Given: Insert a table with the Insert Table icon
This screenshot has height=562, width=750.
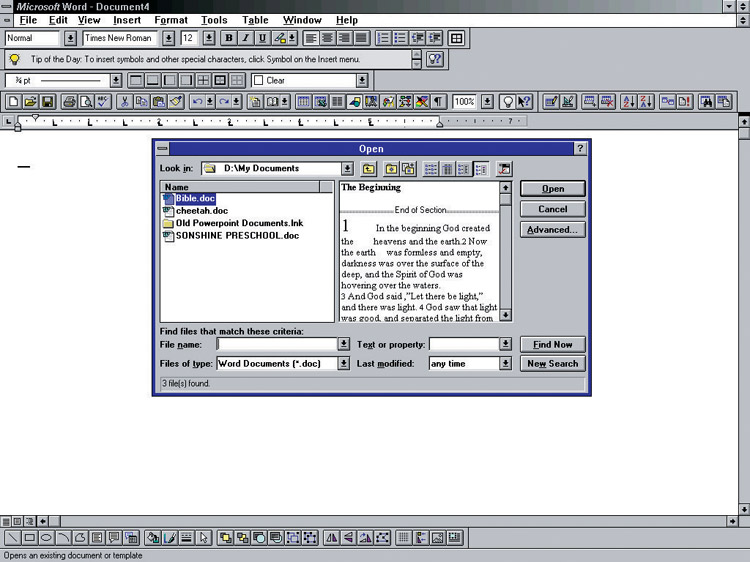Looking at the screenshot, I should coord(303,101).
